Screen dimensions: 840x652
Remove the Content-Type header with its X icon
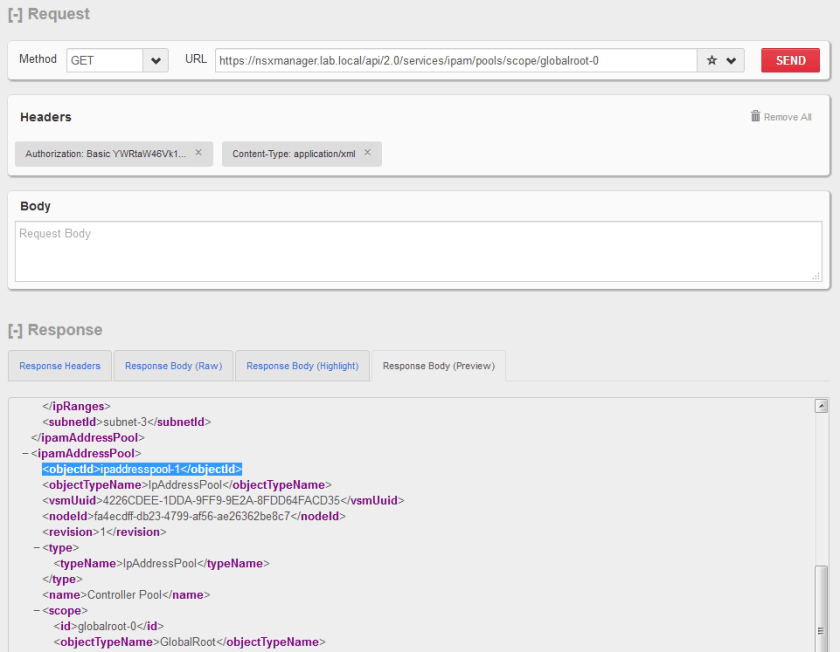(367, 153)
